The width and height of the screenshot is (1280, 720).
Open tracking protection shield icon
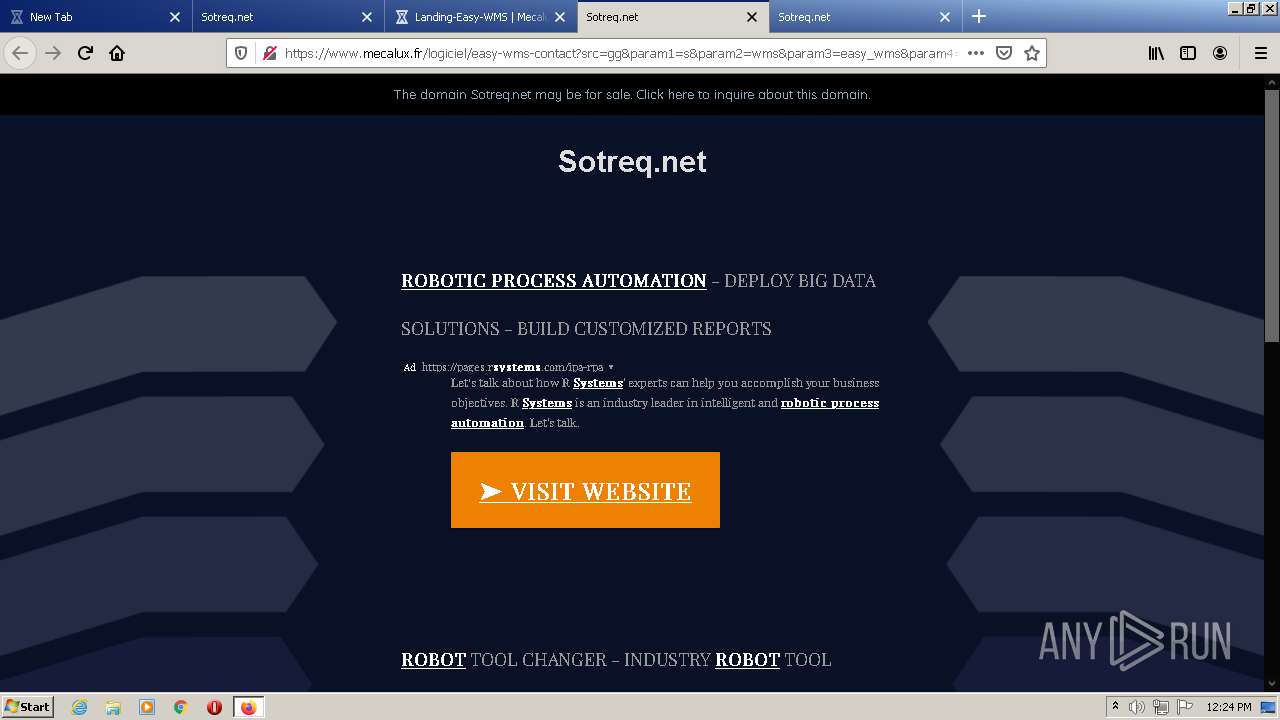tap(241, 53)
